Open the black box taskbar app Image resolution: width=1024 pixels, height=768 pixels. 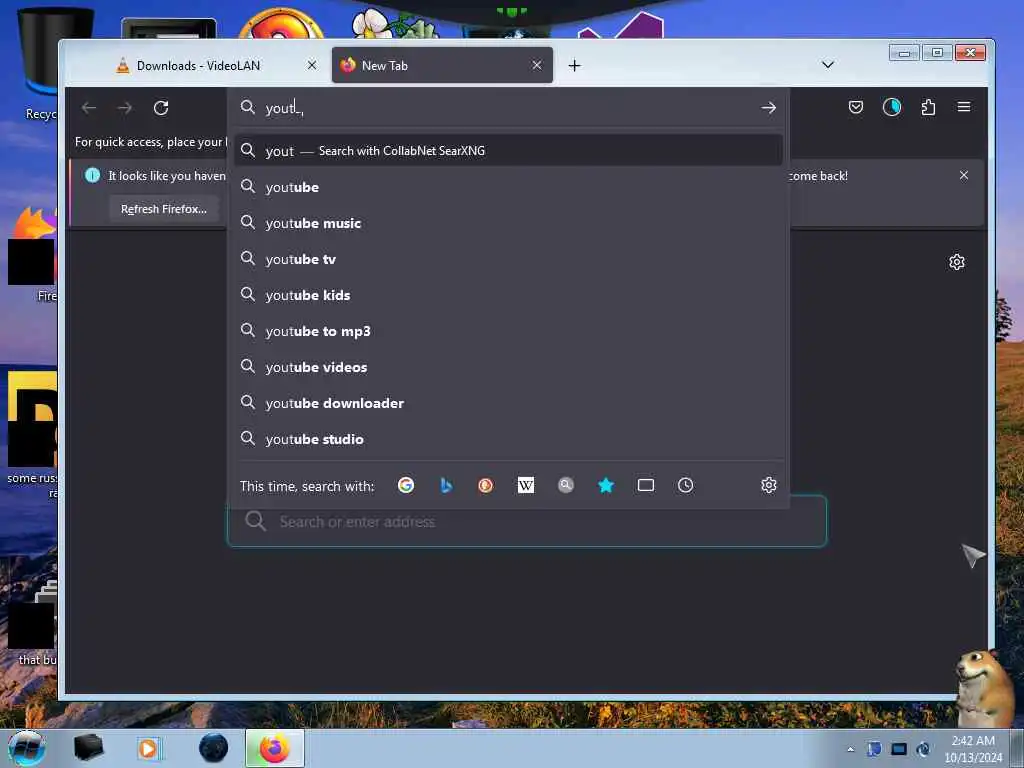88,748
